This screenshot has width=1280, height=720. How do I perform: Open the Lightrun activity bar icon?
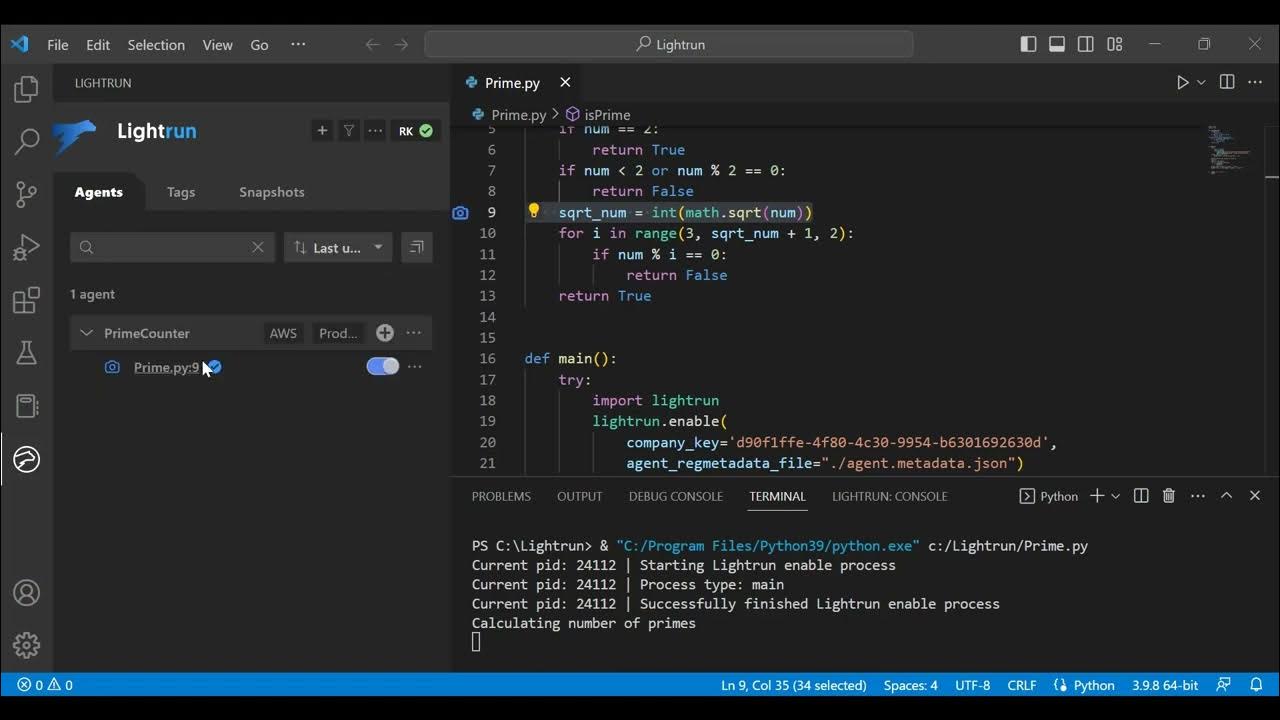pos(26,459)
